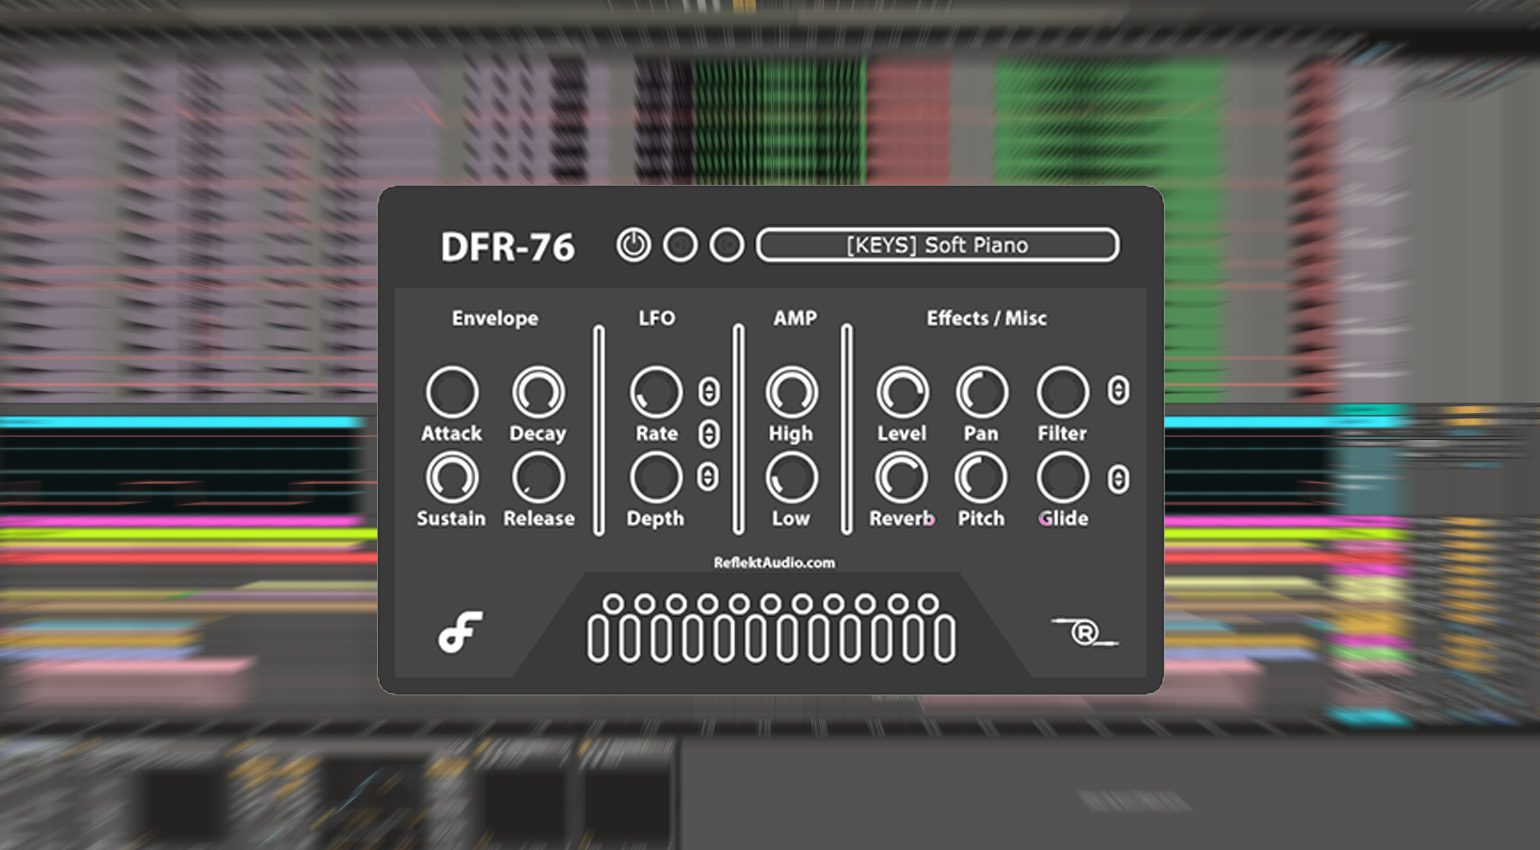Image resolution: width=1540 pixels, height=850 pixels.
Task: Click the Release knob
Action: click(538, 477)
